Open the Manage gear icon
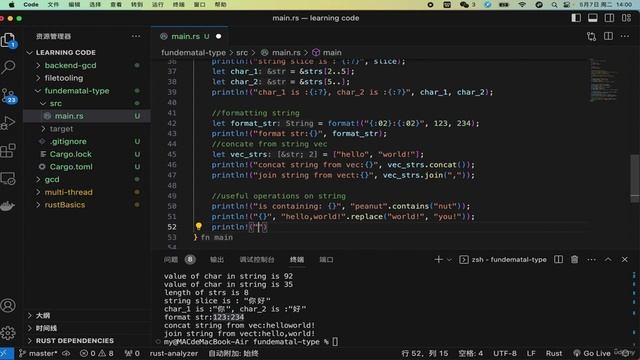The height and width of the screenshot is (360, 640). (x=8, y=333)
